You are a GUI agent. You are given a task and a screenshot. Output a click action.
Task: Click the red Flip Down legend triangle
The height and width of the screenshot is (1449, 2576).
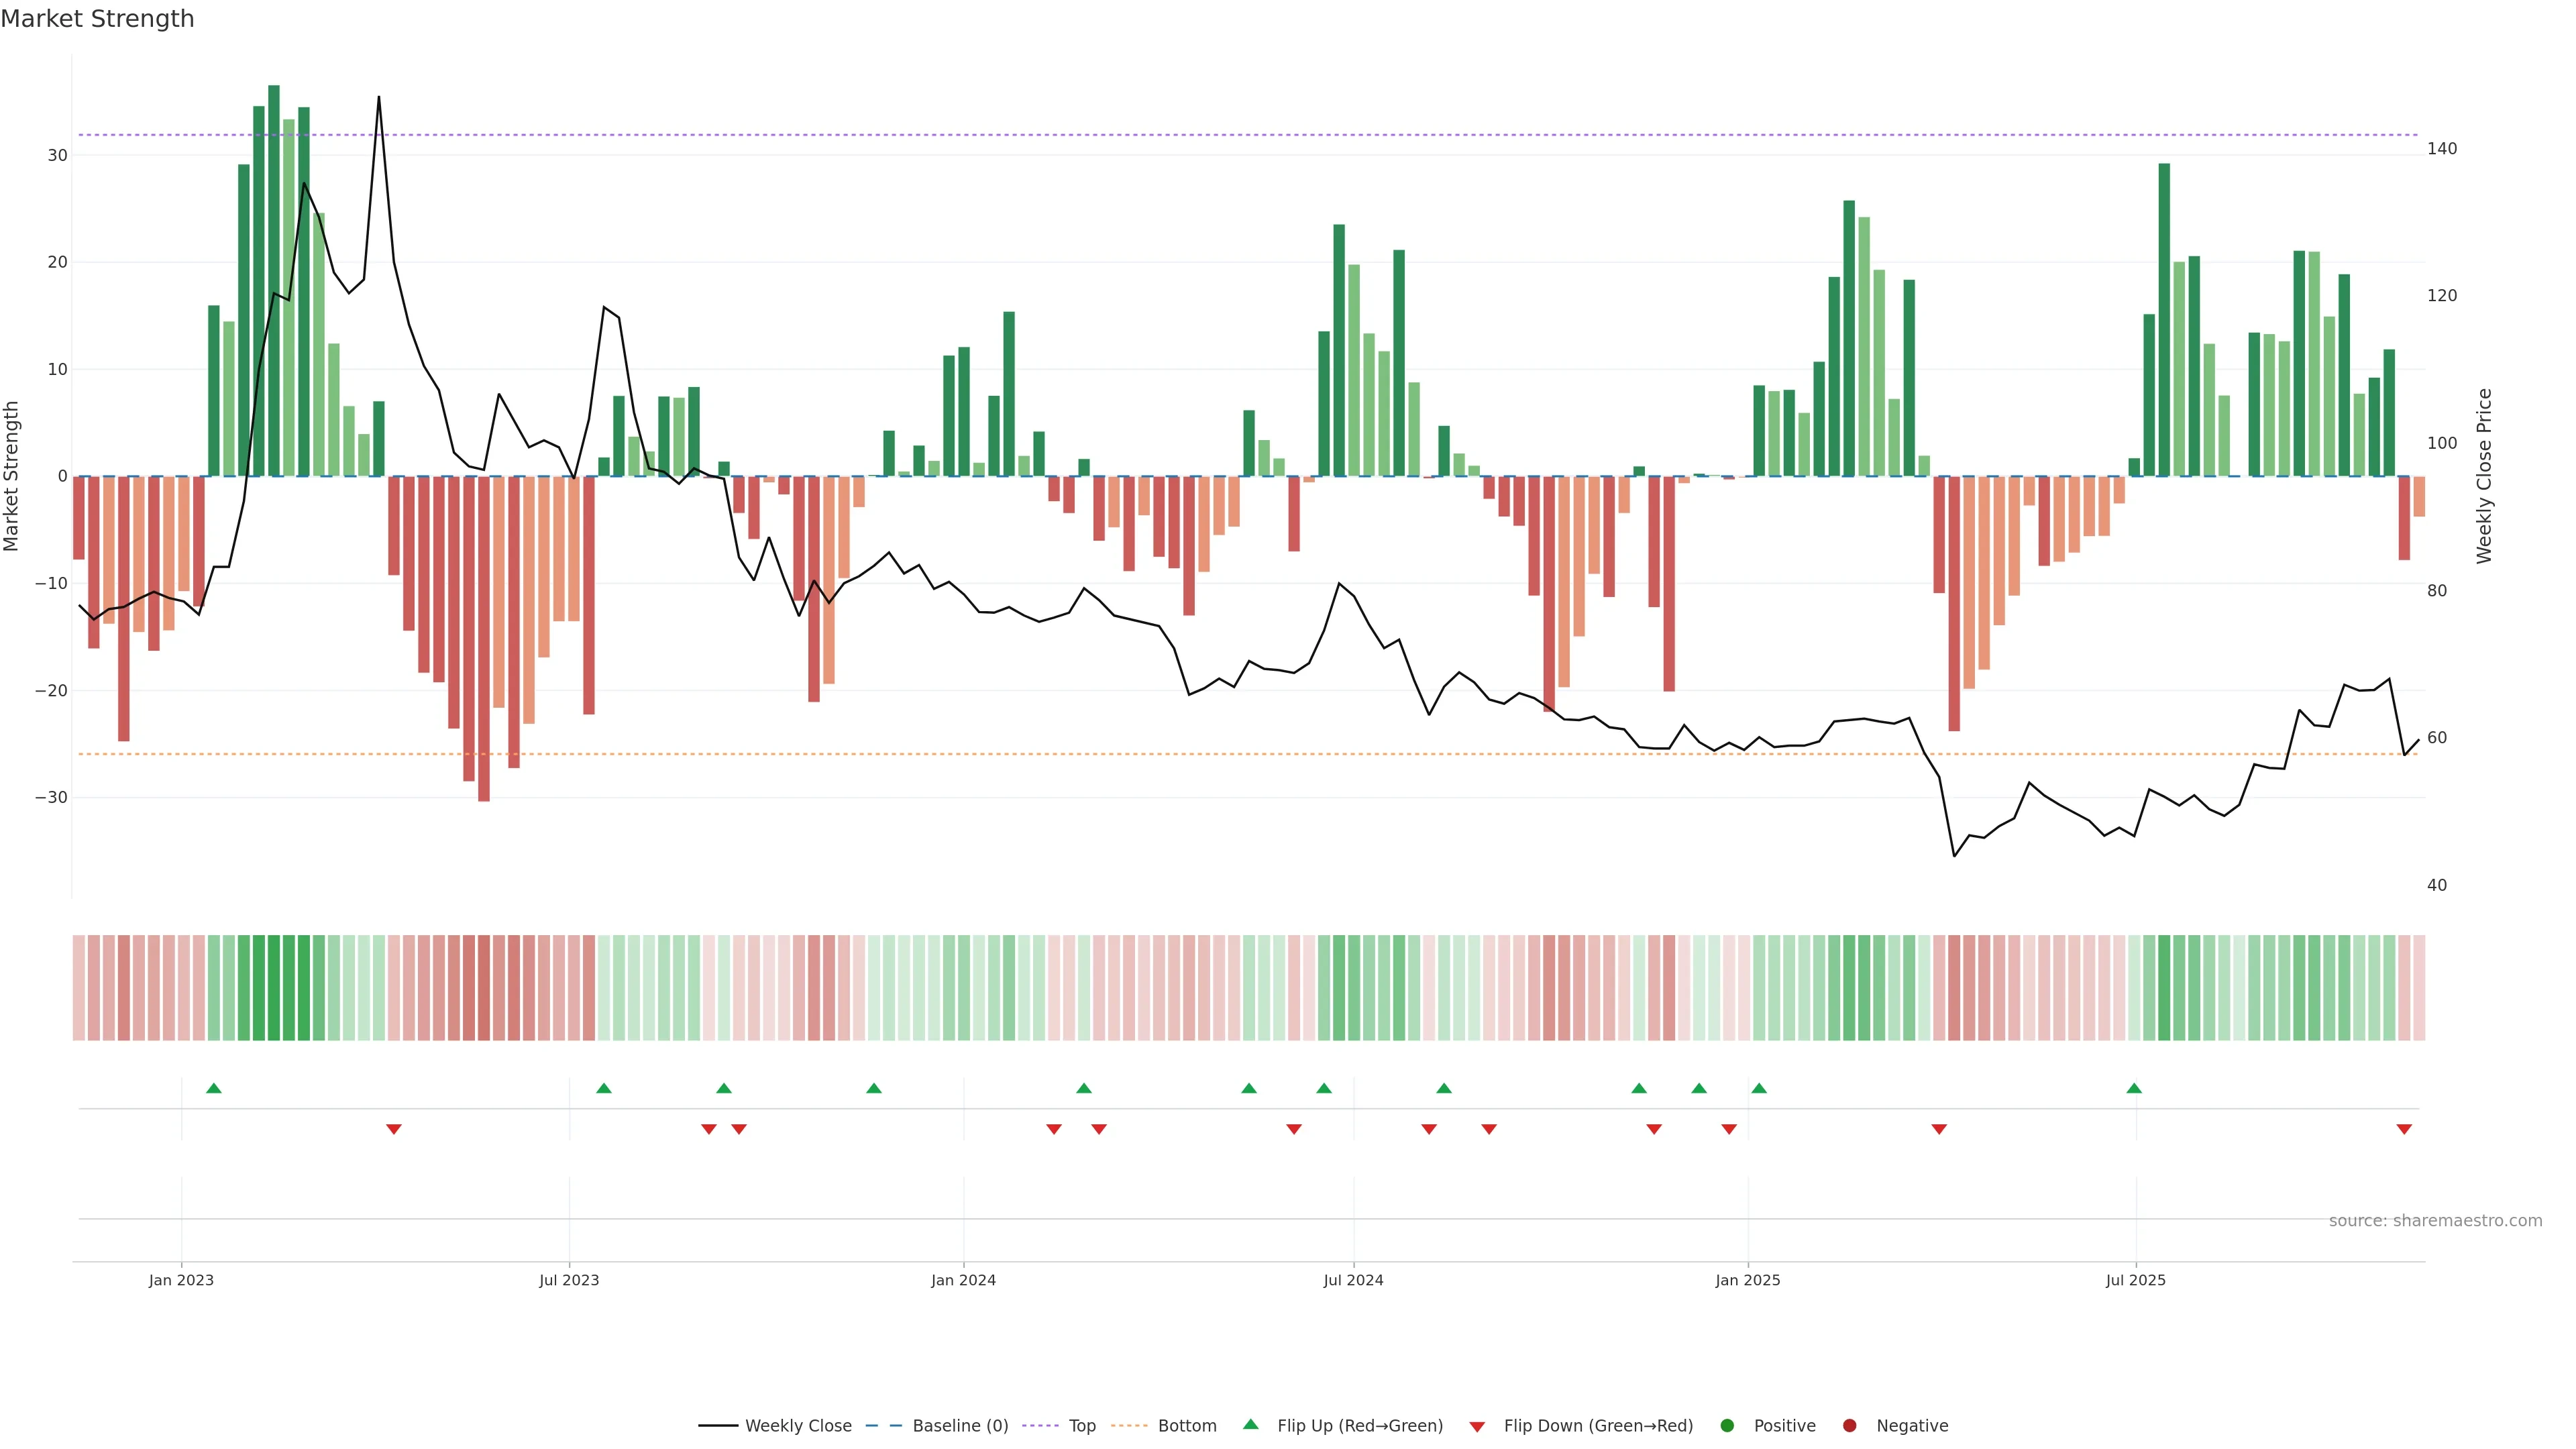pyautogui.click(x=1477, y=1426)
